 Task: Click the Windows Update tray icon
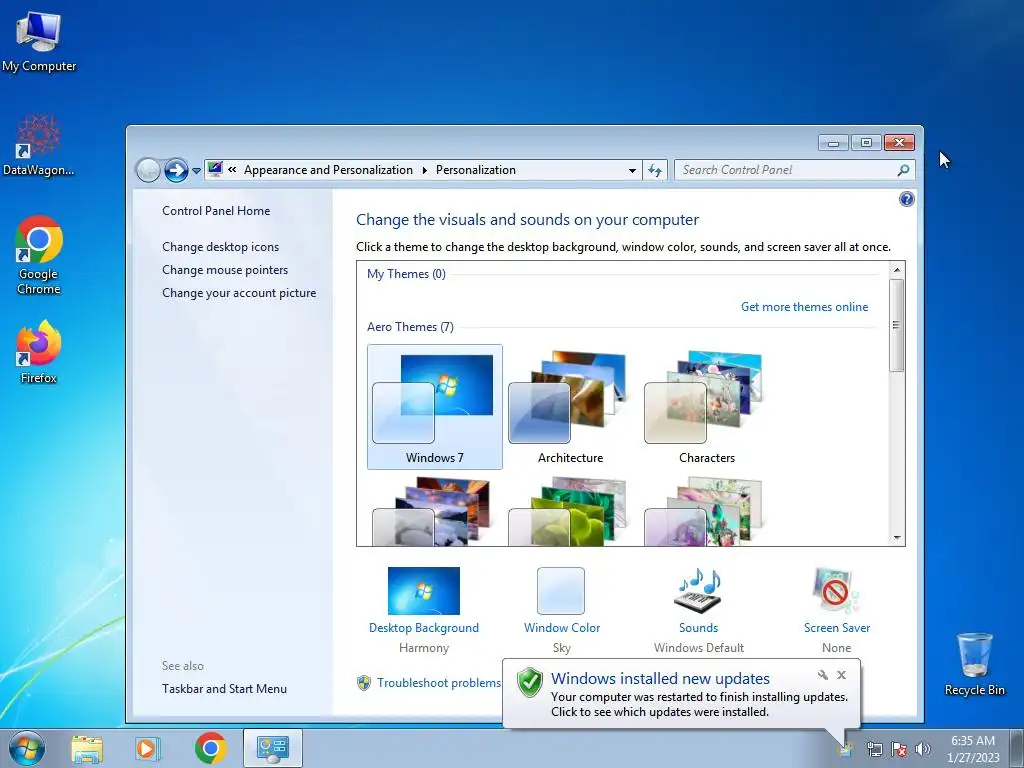(845, 749)
